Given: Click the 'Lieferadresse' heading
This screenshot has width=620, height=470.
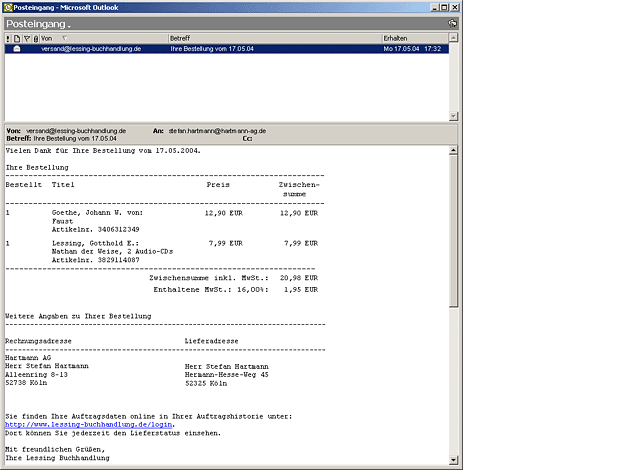Looking at the screenshot, I should click(212, 341).
